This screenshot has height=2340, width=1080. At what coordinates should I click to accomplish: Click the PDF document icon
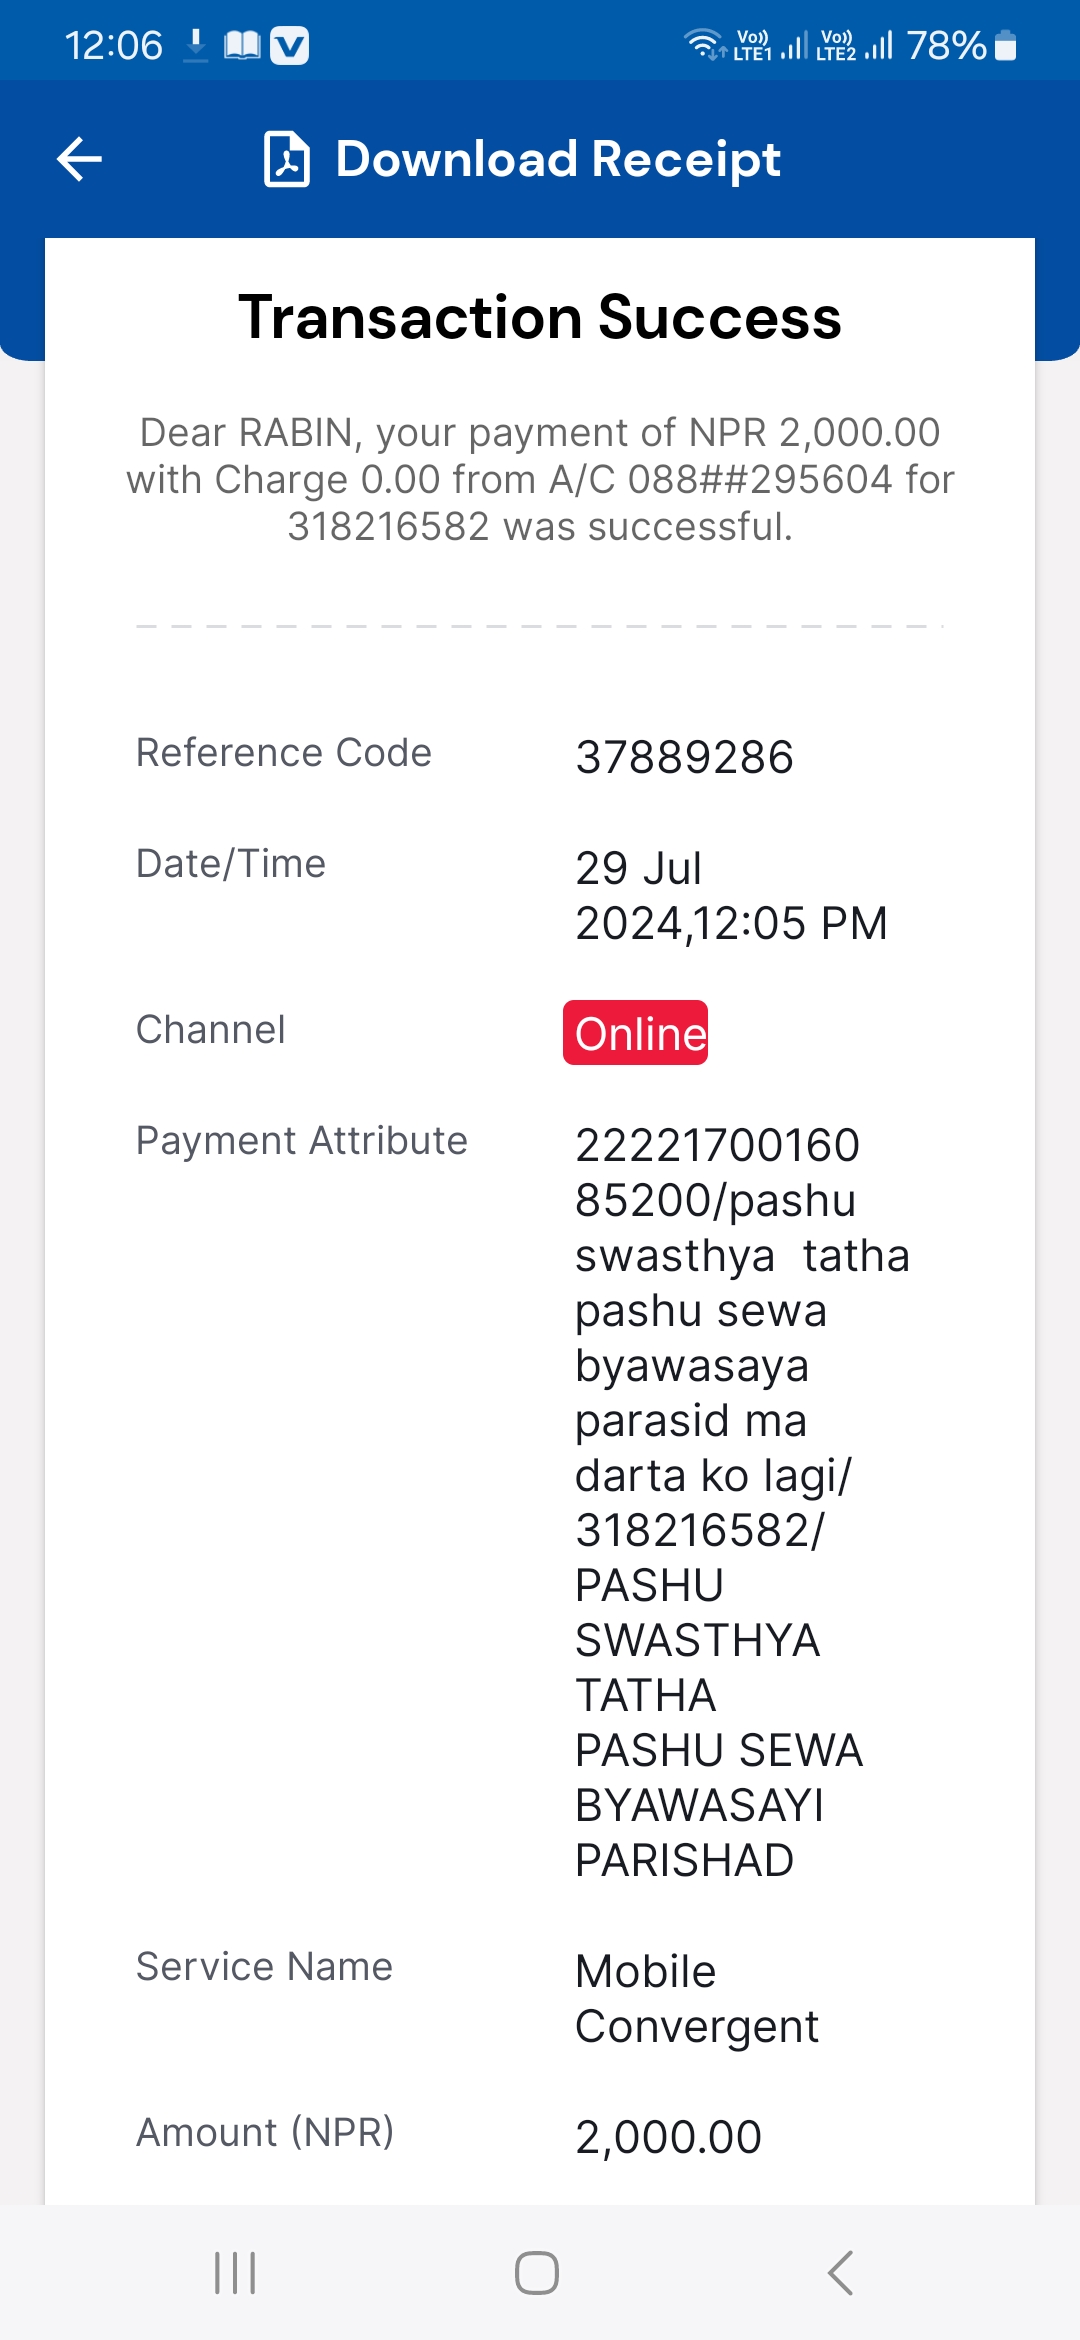pyautogui.click(x=287, y=159)
